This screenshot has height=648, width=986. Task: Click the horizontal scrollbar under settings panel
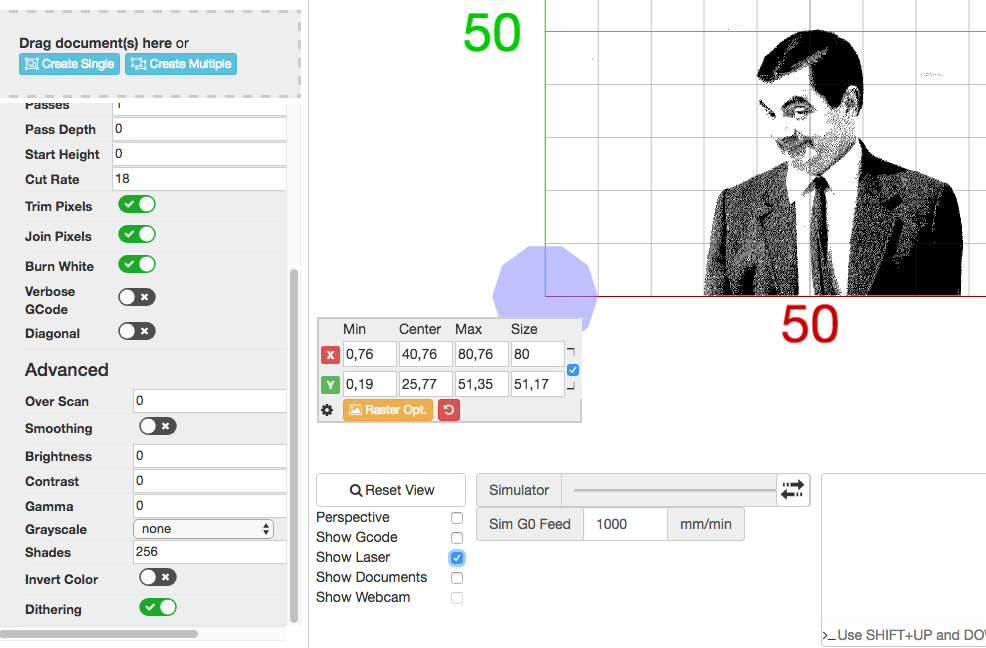[99, 634]
